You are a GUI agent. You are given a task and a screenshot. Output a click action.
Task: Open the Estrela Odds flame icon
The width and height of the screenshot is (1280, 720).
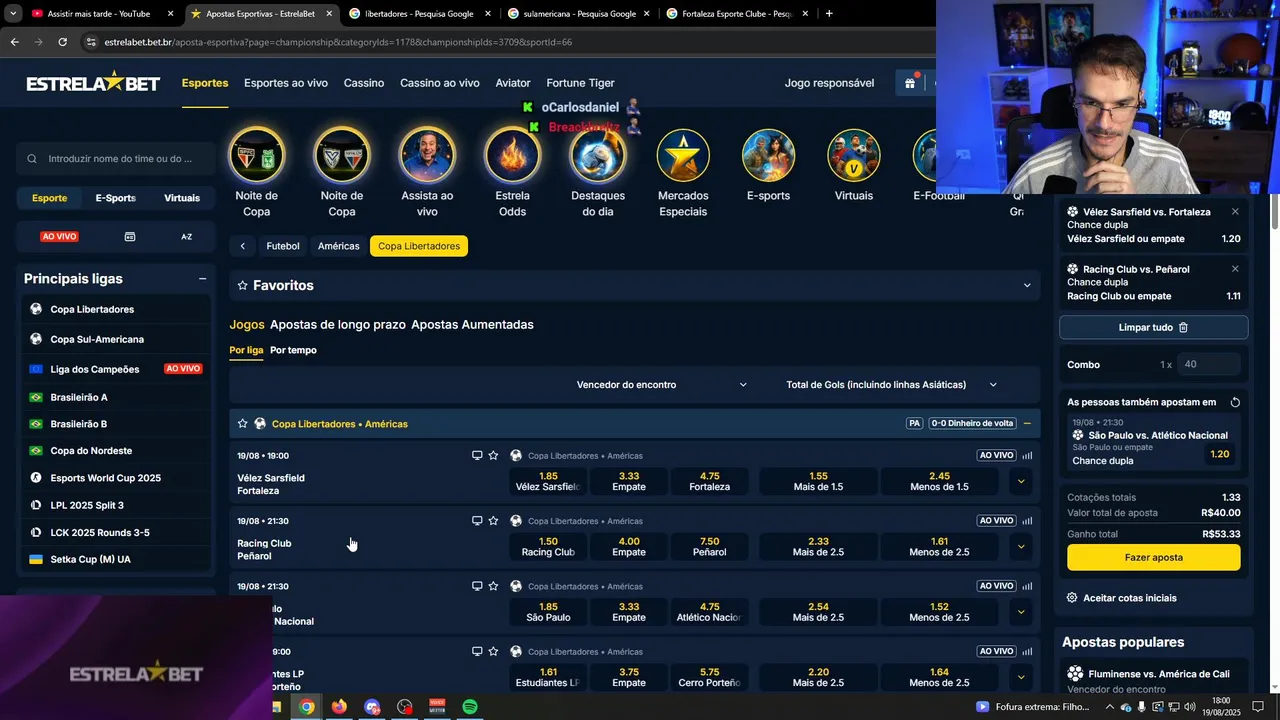point(512,156)
